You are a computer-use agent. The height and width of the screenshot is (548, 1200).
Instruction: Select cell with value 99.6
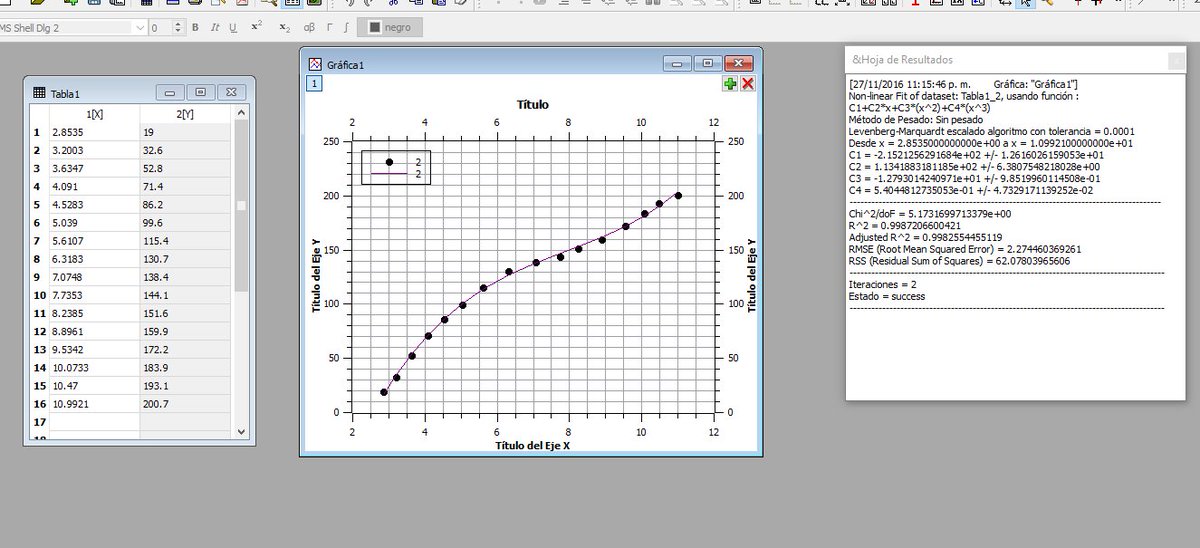[185, 223]
